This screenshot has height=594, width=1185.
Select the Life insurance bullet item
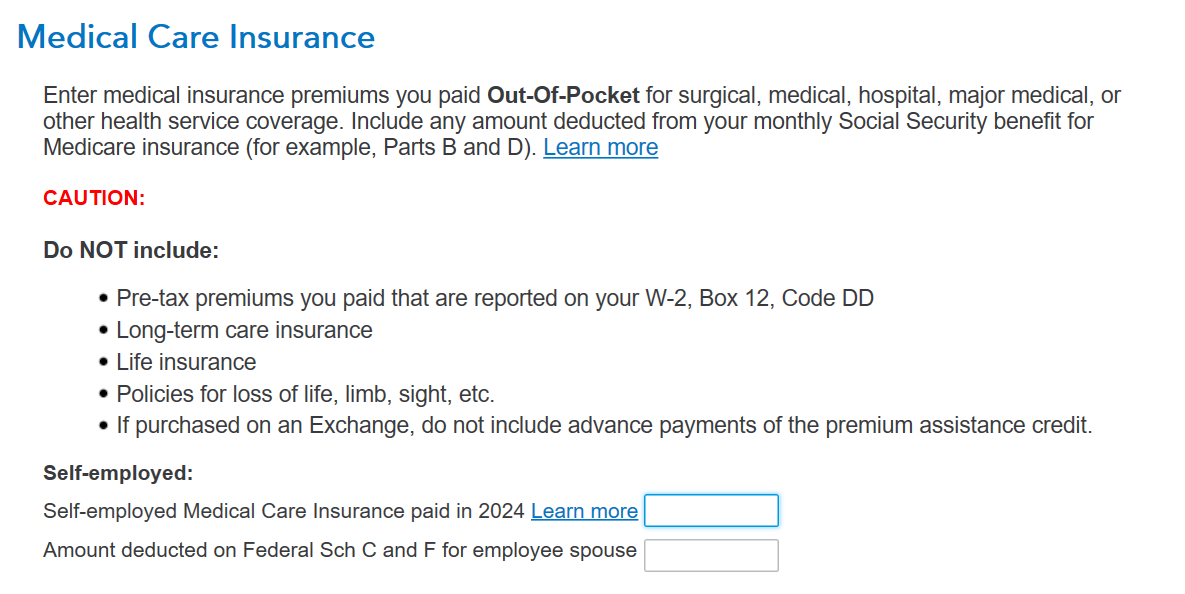[186, 362]
